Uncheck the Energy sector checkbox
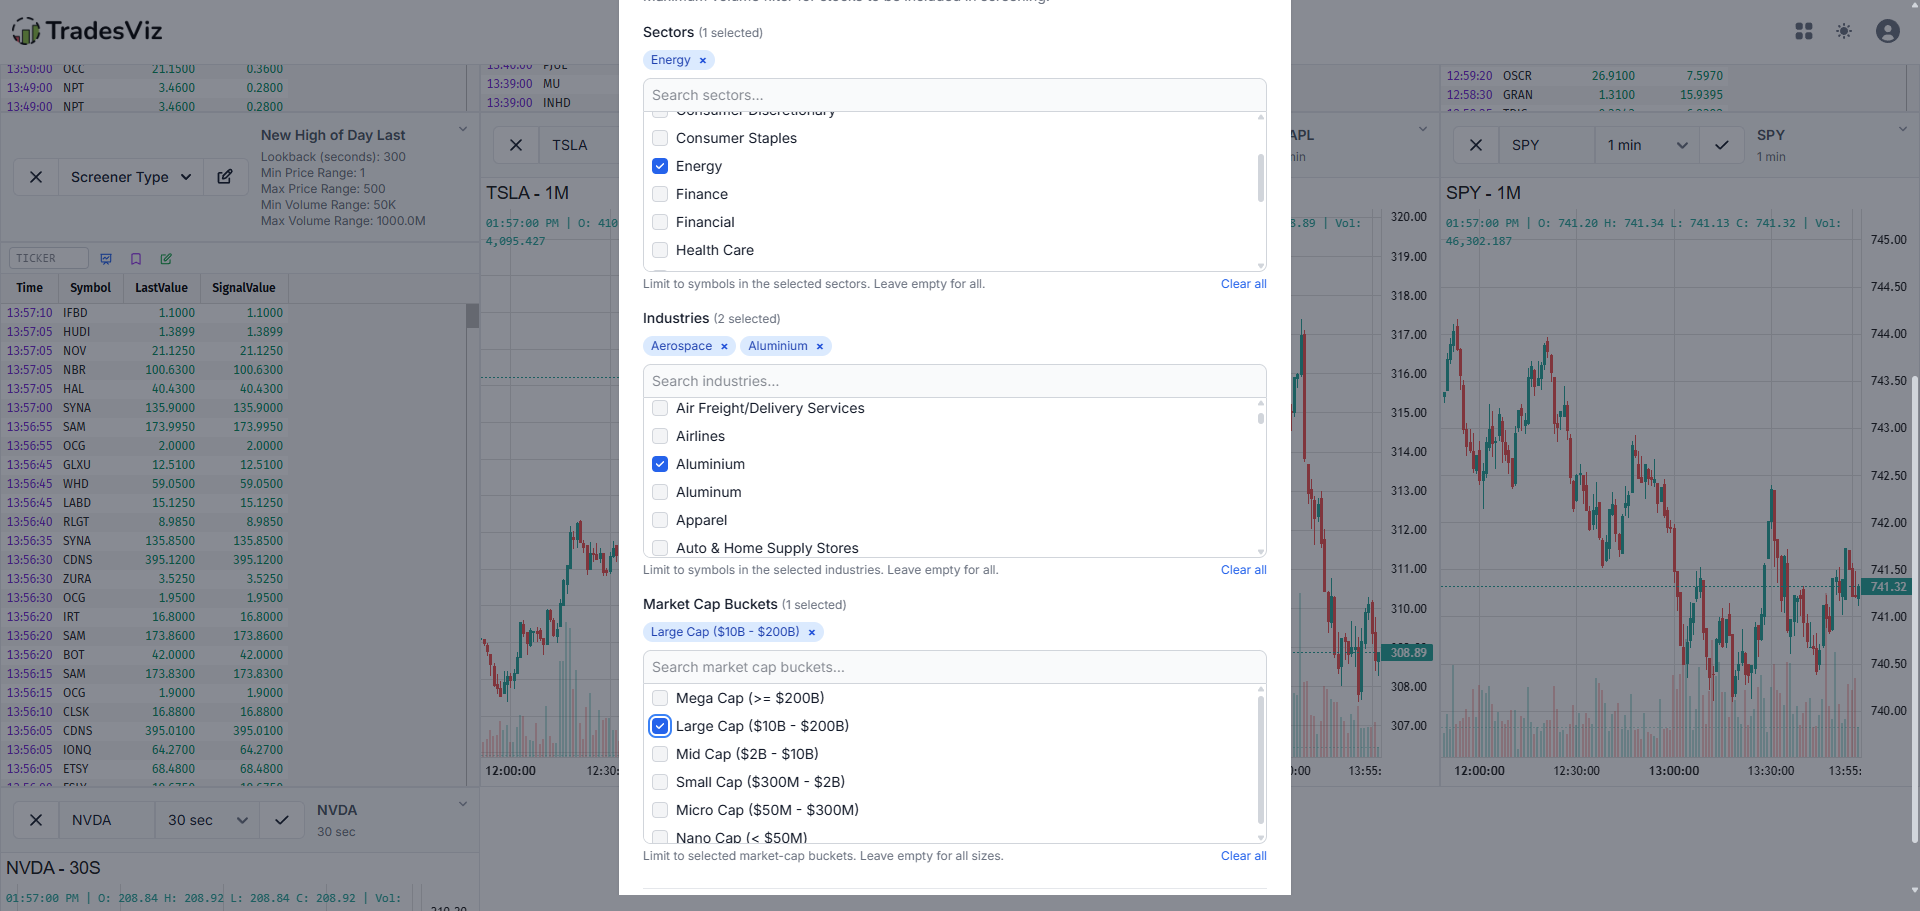The width and height of the screenshot is (1920, 911). [x=660, y=166]
